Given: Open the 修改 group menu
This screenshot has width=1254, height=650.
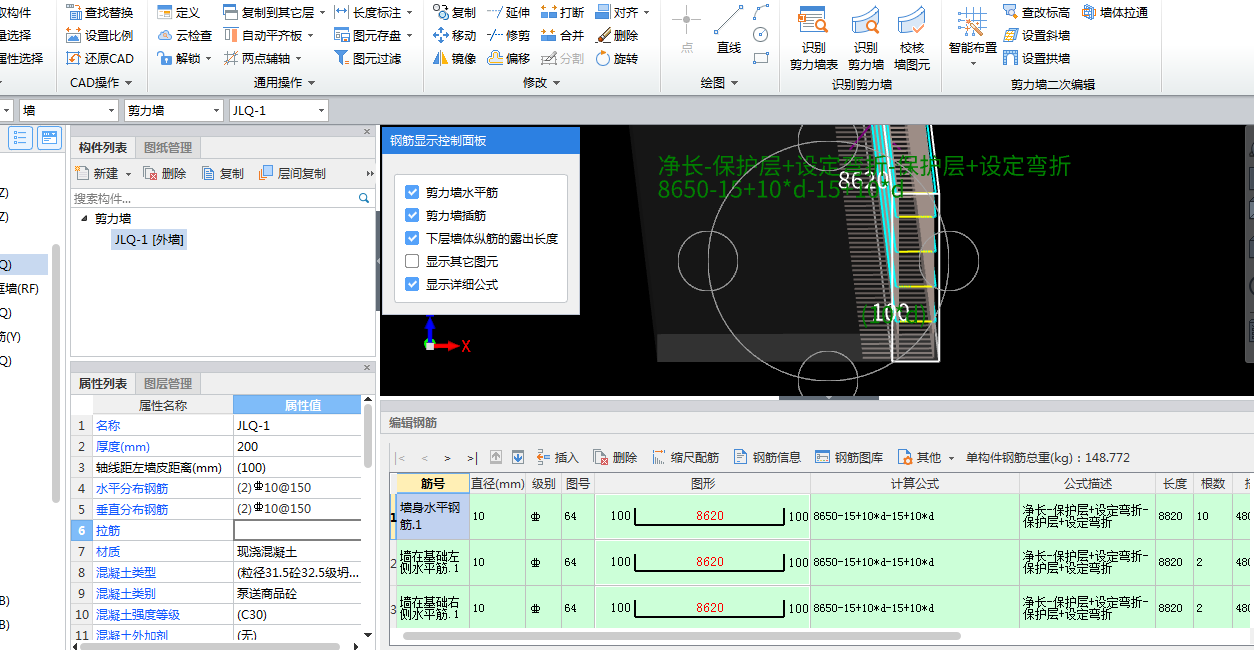Looking at the screenshot, I should [x=541, y=83].
